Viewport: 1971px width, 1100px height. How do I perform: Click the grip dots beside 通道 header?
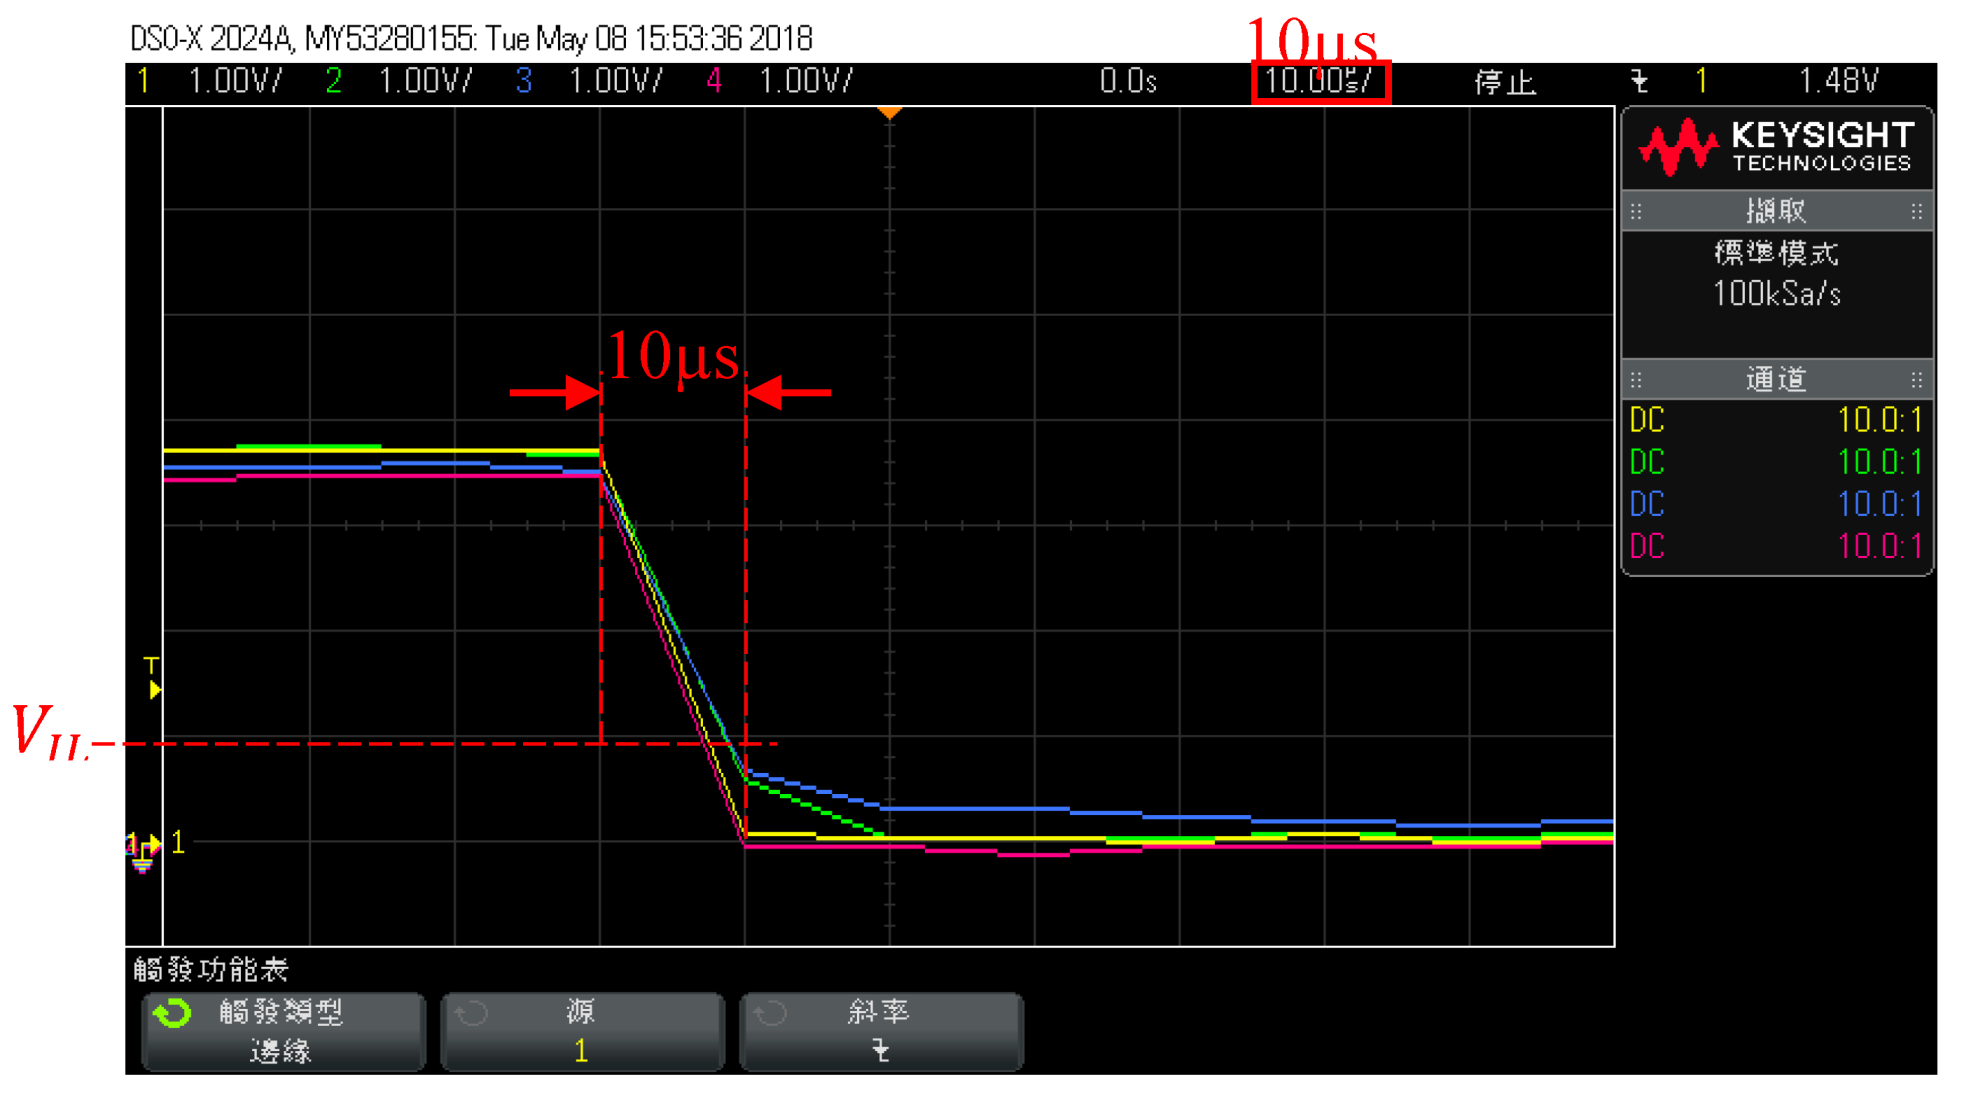click(1636, 379)
